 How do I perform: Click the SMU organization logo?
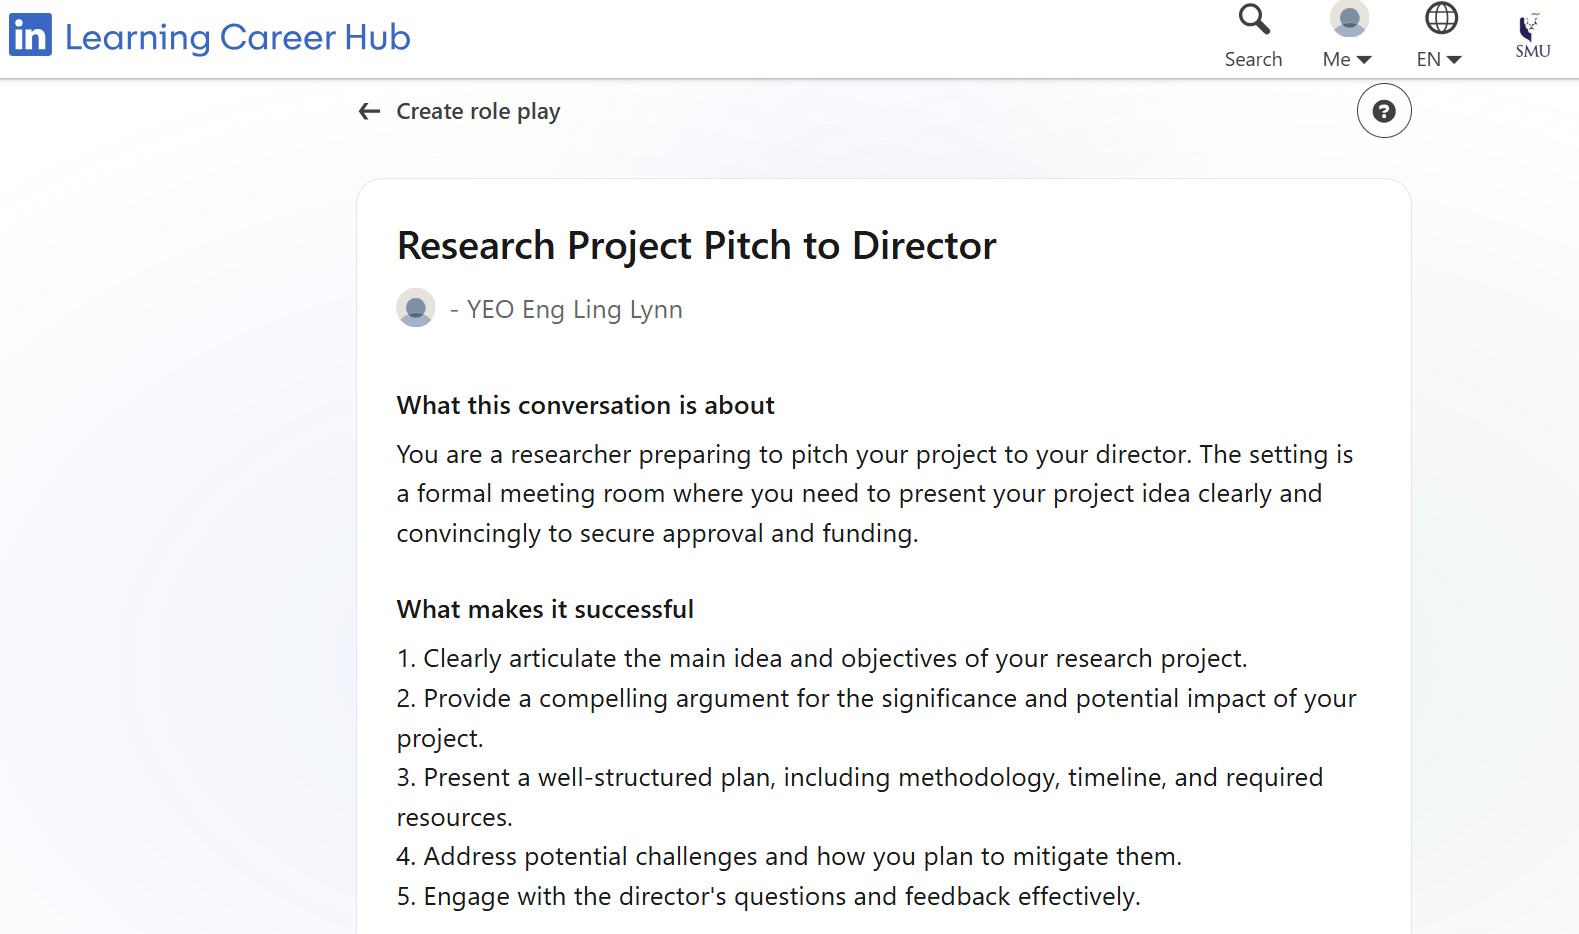point(1532,36)
